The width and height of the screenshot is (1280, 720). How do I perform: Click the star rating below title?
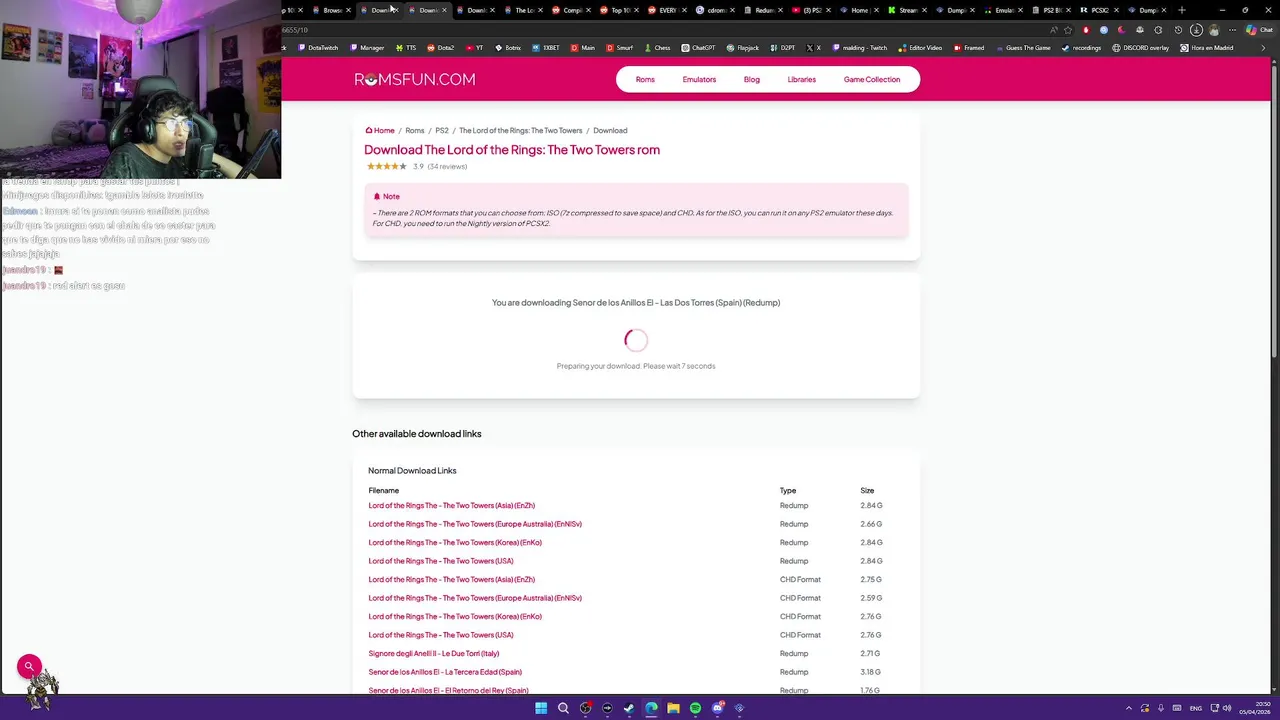coord(386,166)
